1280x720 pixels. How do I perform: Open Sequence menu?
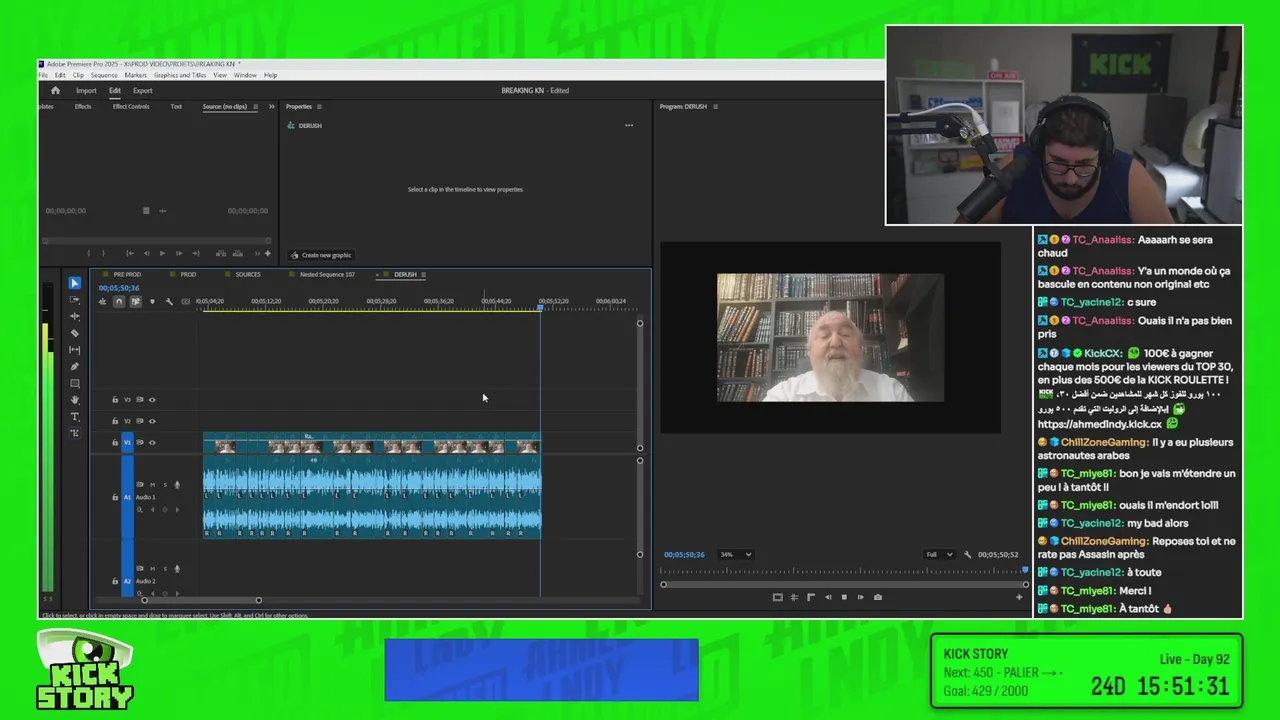click(104, 75)
